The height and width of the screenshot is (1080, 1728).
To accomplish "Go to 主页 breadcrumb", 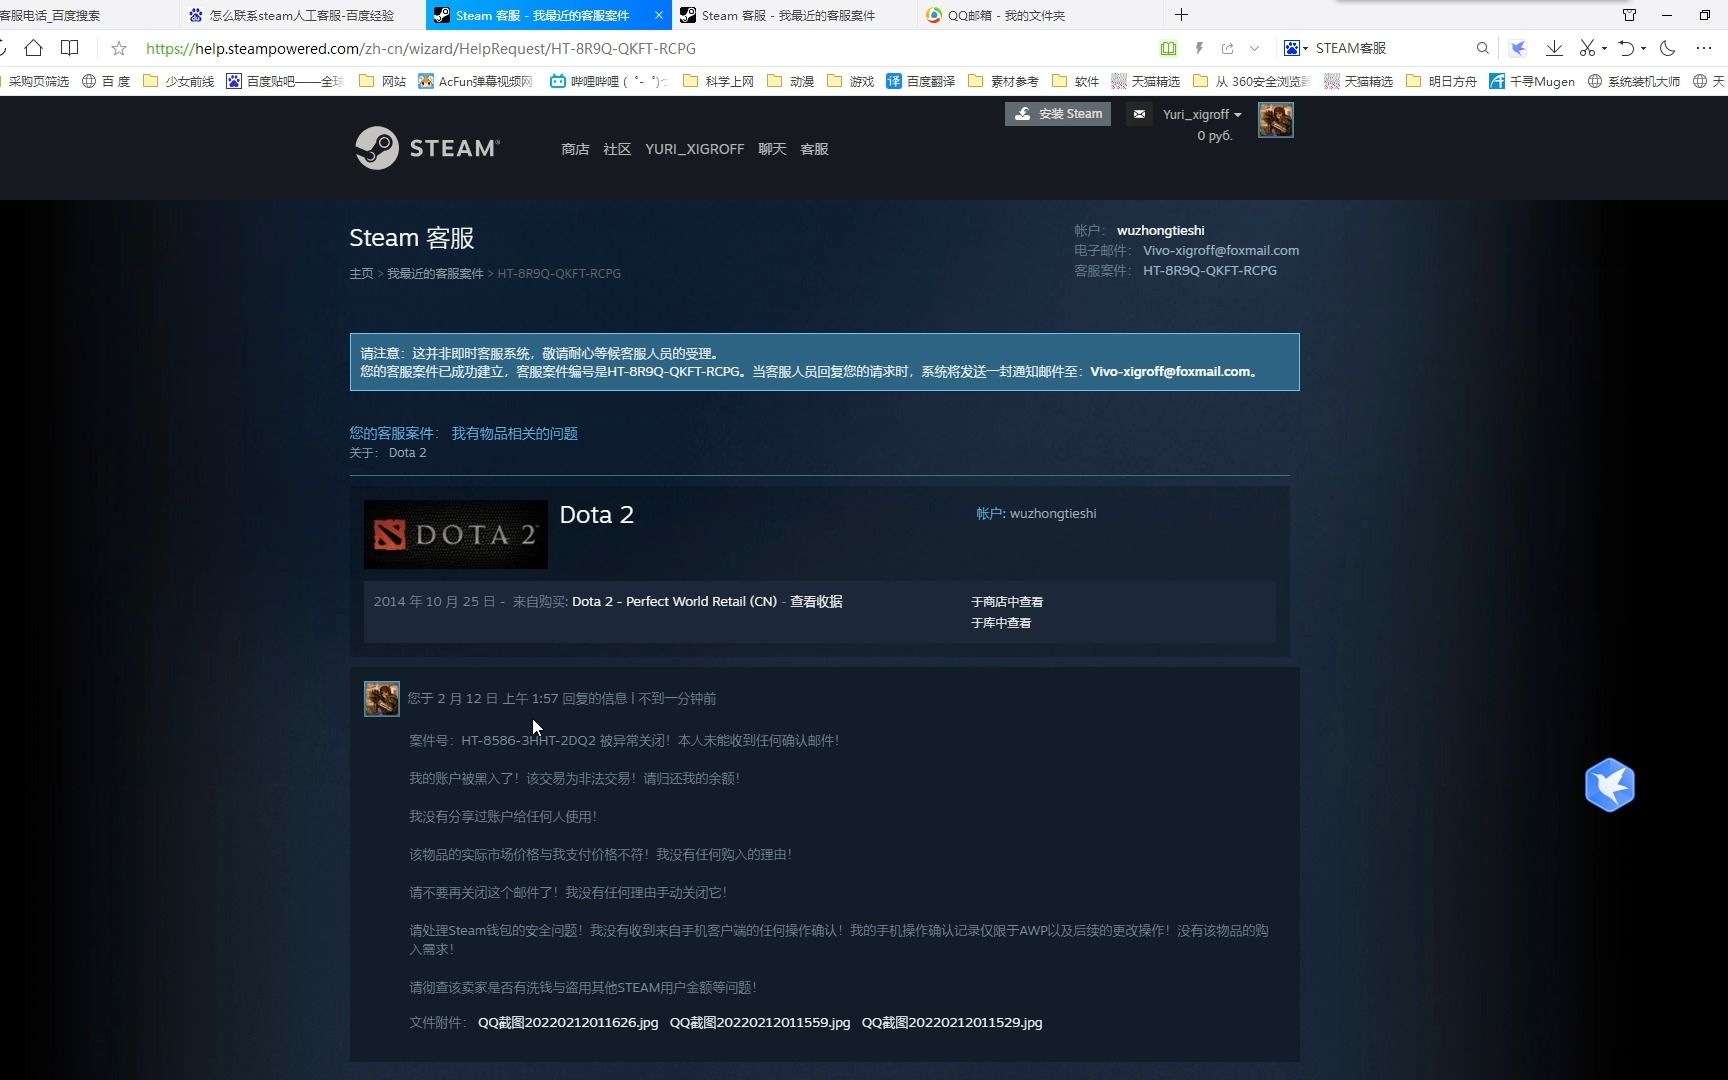I will (x=361, y=273).
